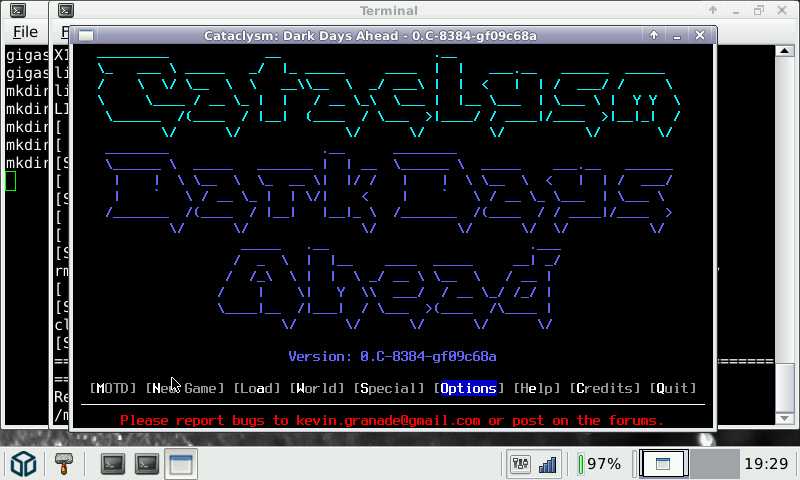Open the File menu in leftmost terminal

click(x=25, y=32)
